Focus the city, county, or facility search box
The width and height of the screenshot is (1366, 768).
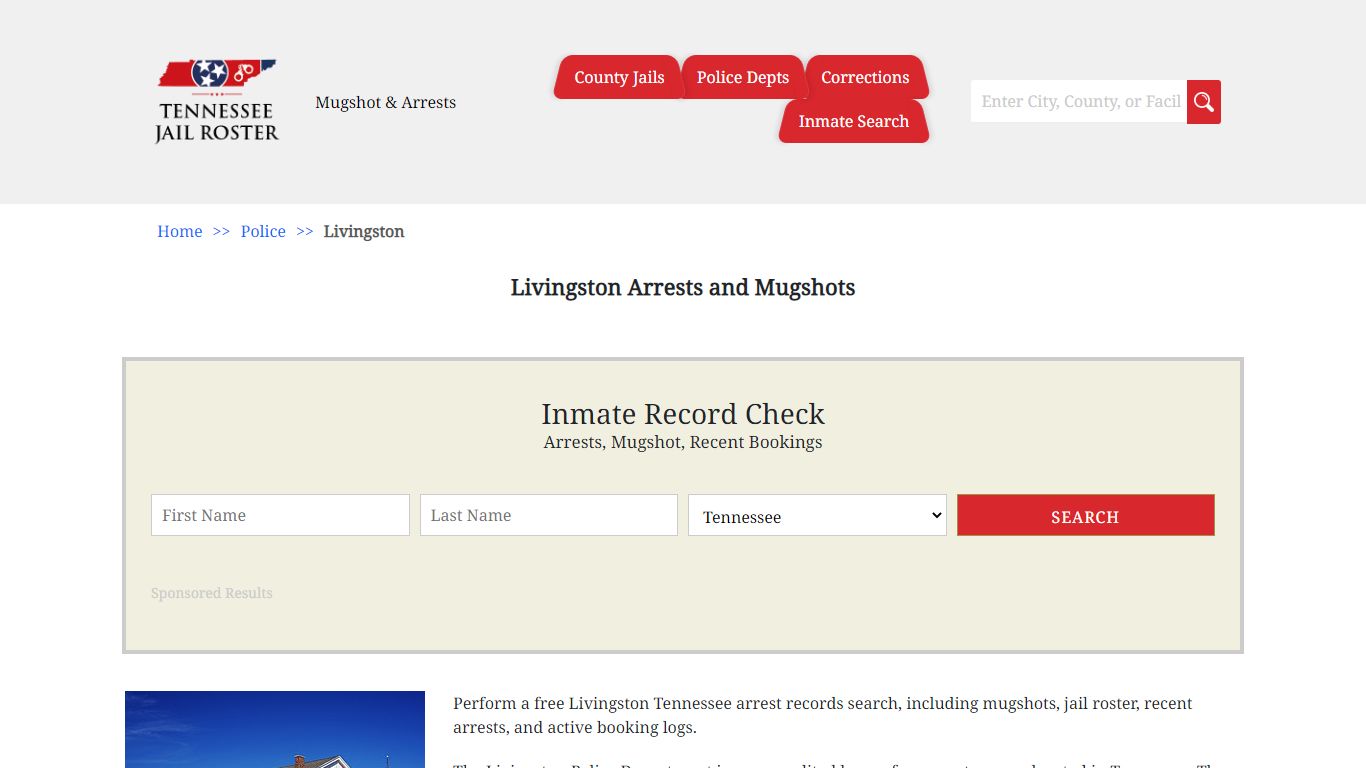[1079, 102]
